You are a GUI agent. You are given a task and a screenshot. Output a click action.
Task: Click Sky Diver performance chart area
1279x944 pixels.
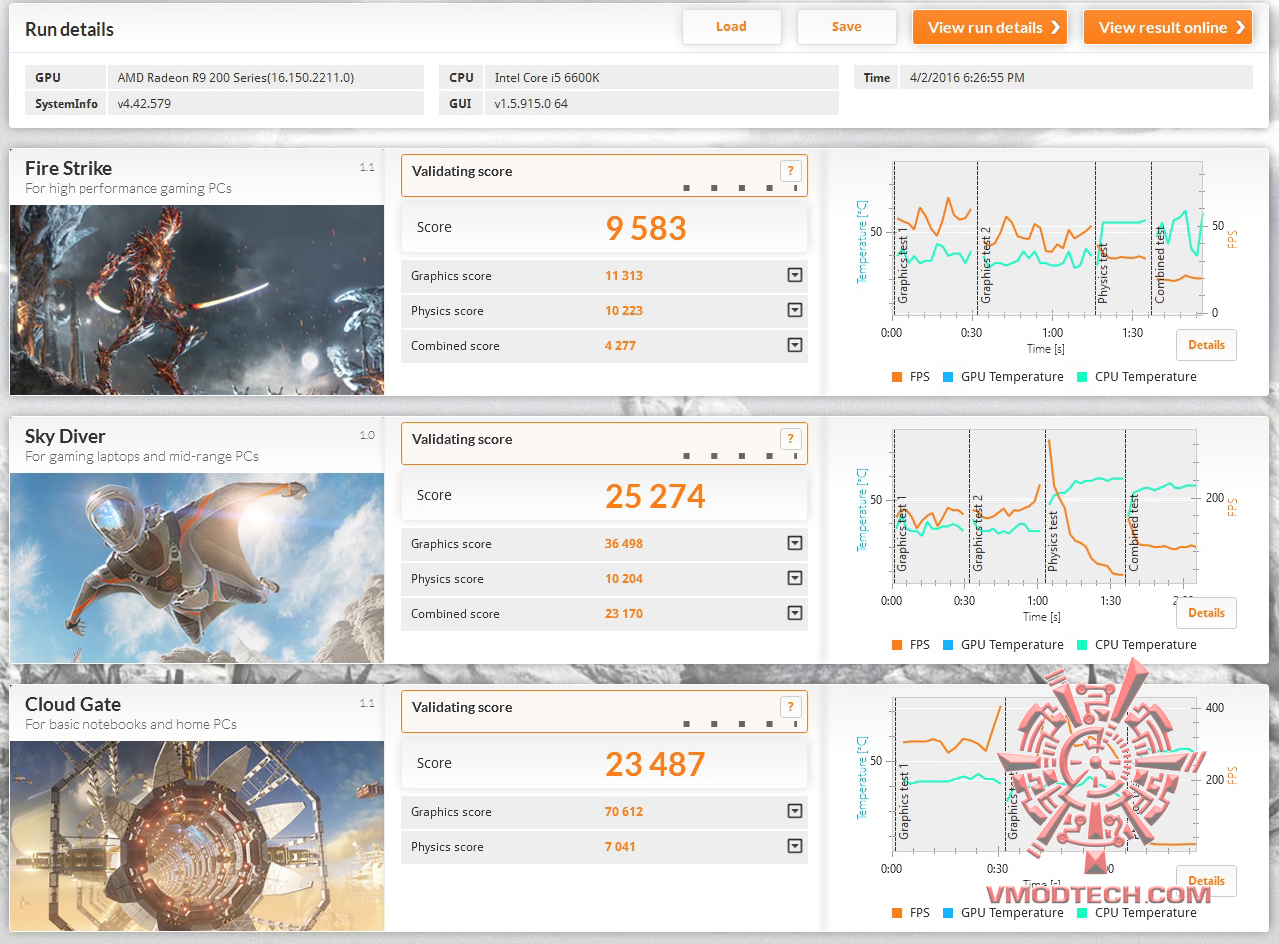[1044, 506]
